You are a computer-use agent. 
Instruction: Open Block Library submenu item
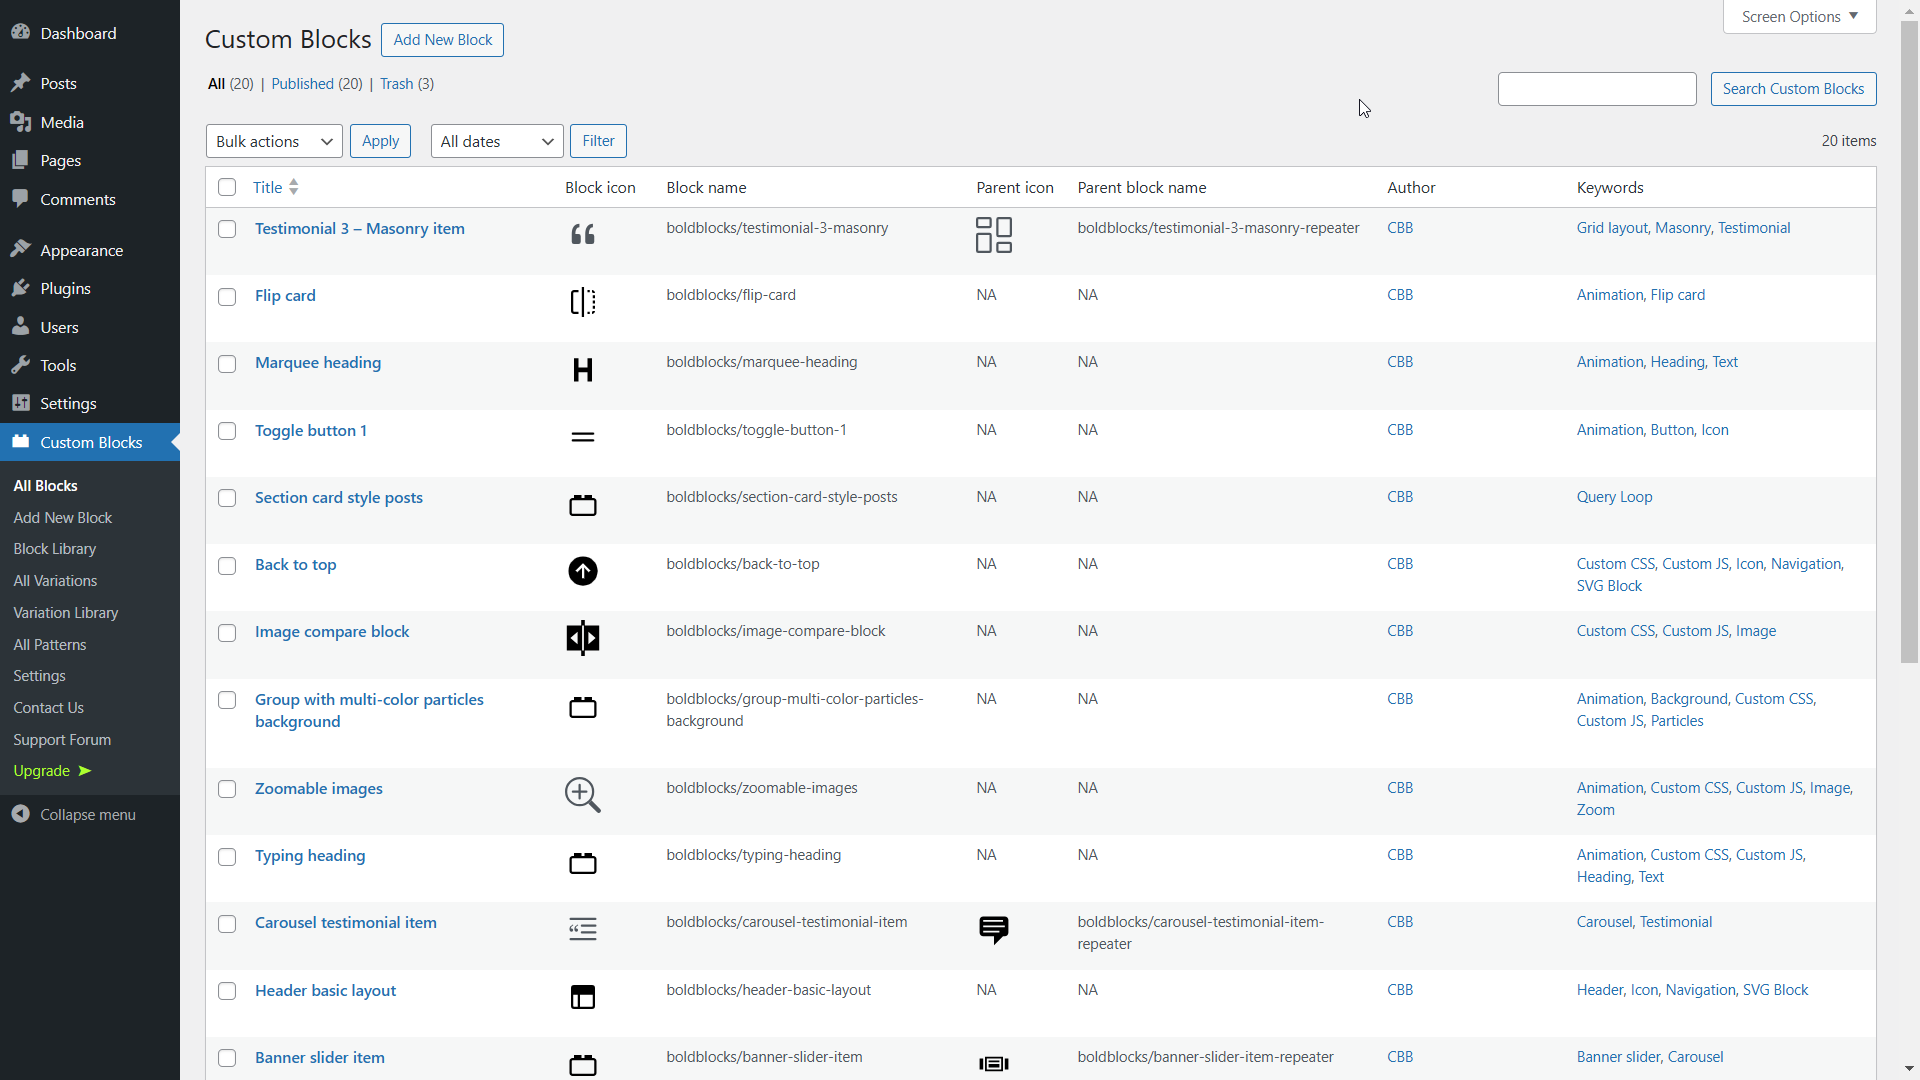[x=55, y=549]
